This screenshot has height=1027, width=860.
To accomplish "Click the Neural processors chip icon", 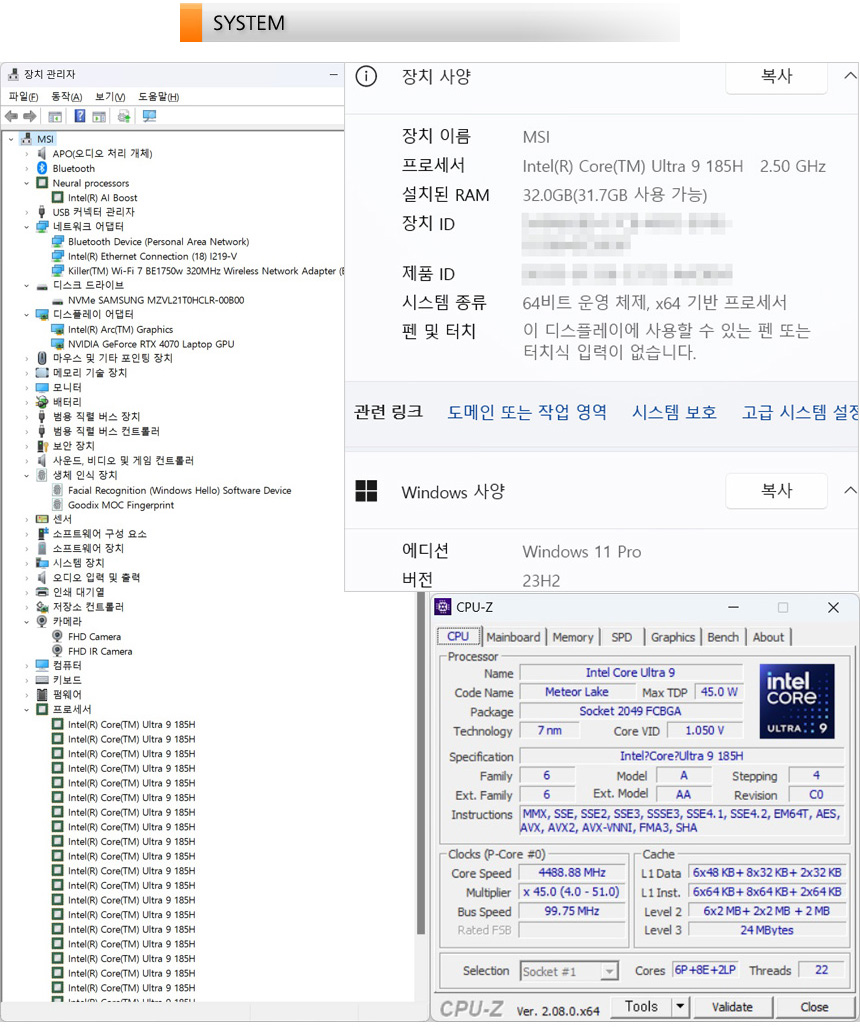I will coord(43,183).
